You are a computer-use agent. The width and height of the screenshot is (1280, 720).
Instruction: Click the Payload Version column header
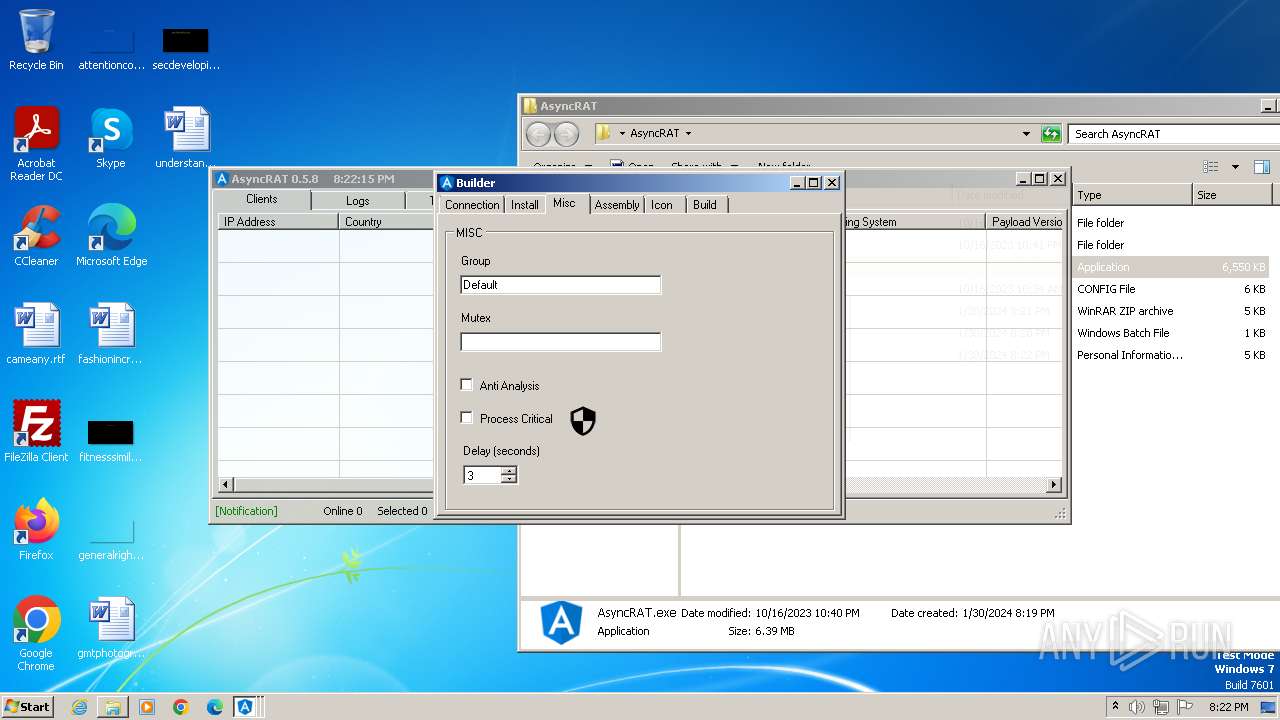point(1024,222)
